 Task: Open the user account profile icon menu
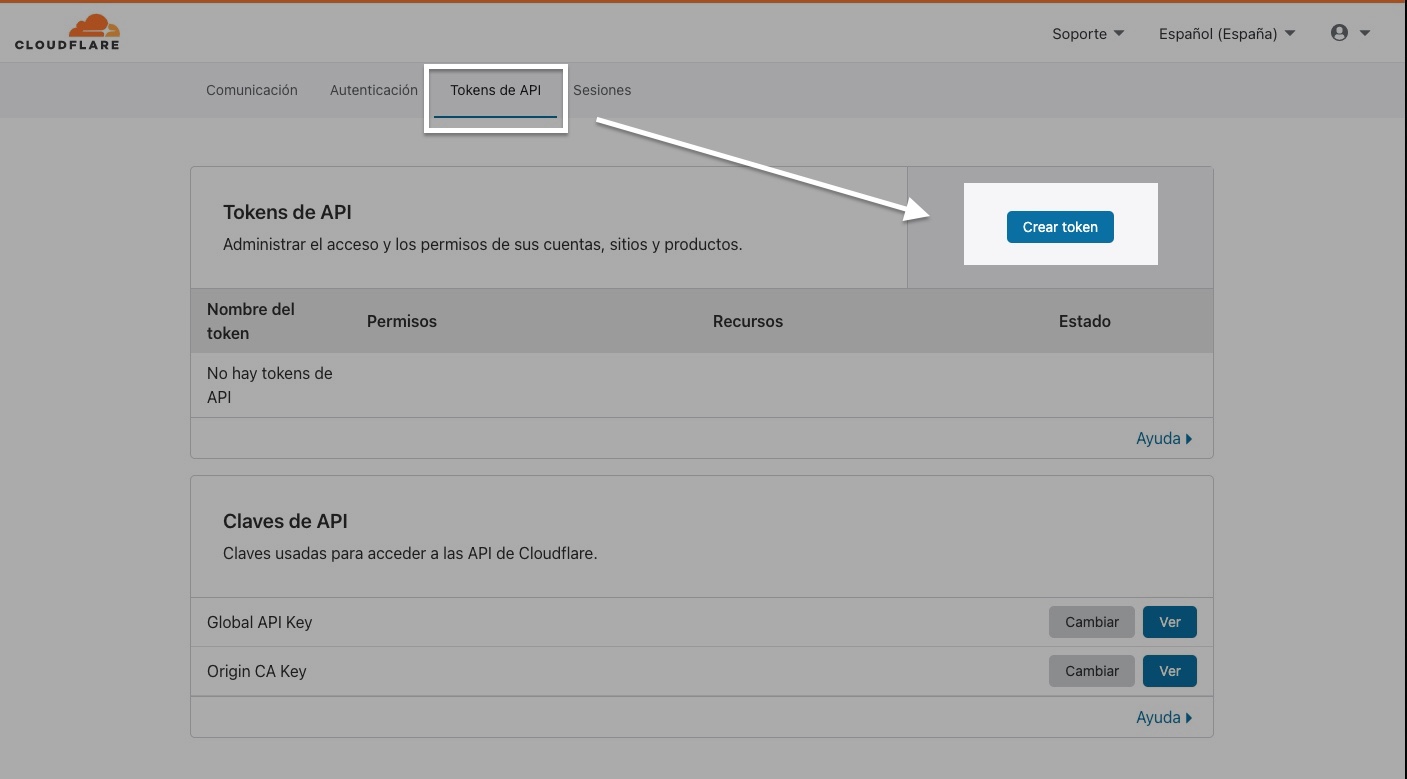(x=1349, y=33)
